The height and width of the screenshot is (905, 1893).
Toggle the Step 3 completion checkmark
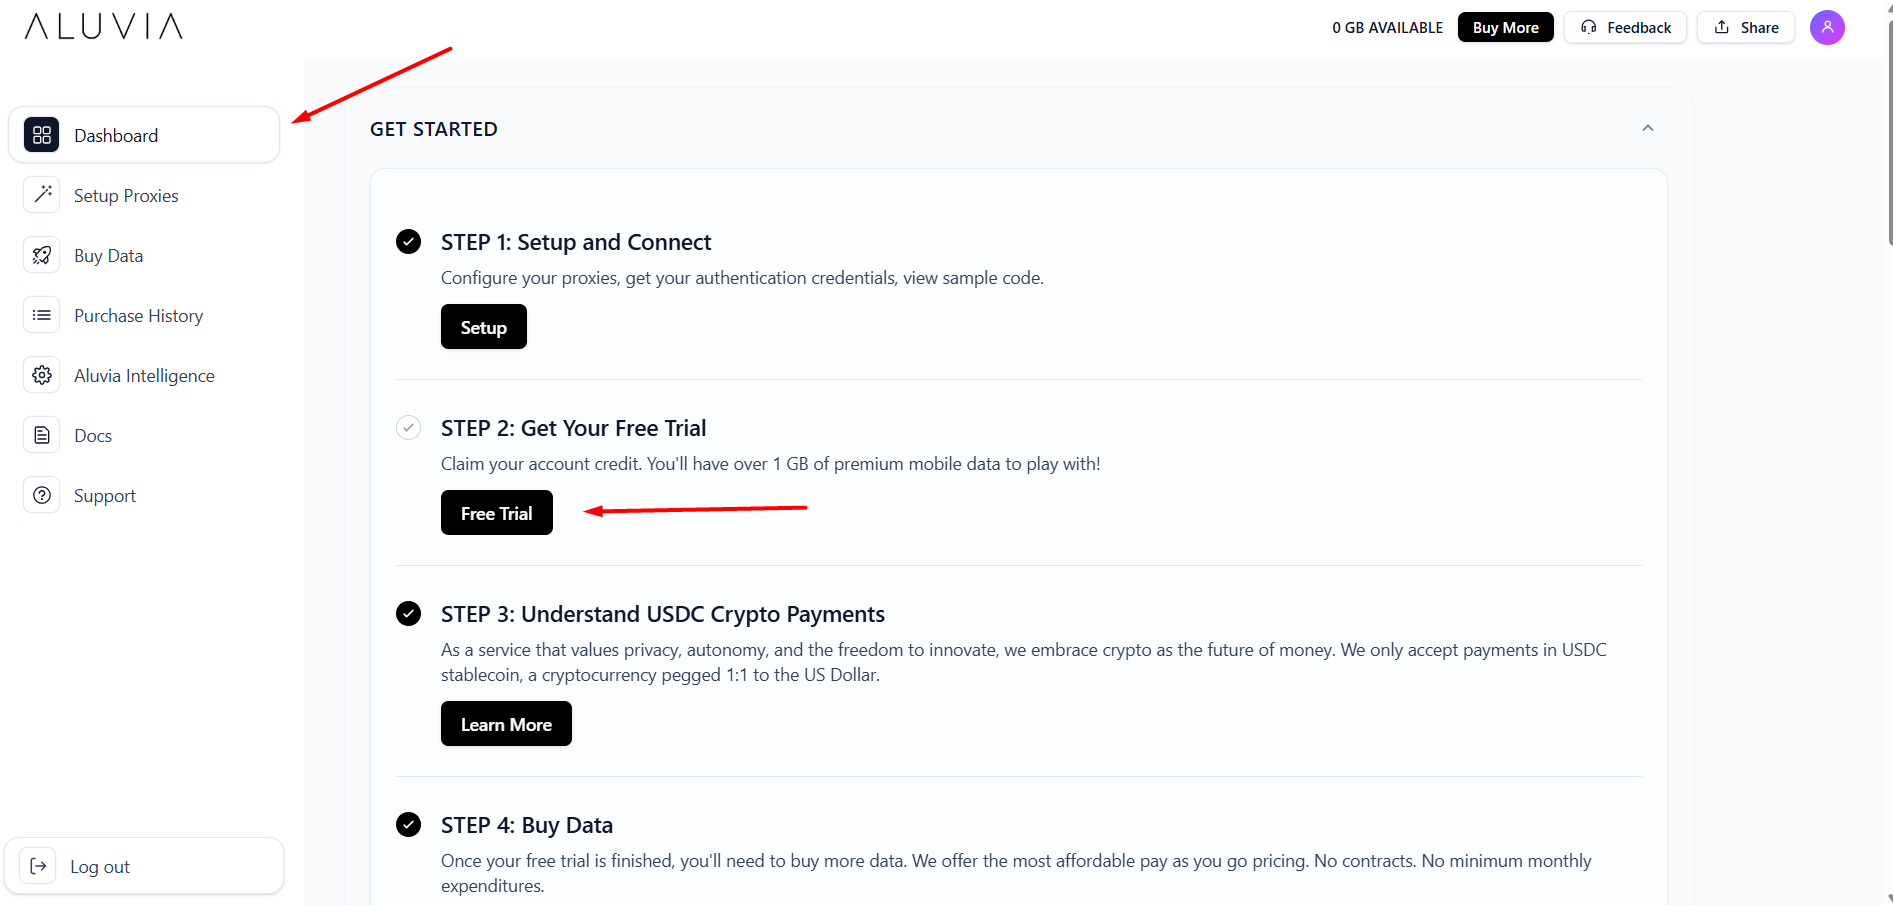(408, 614)
